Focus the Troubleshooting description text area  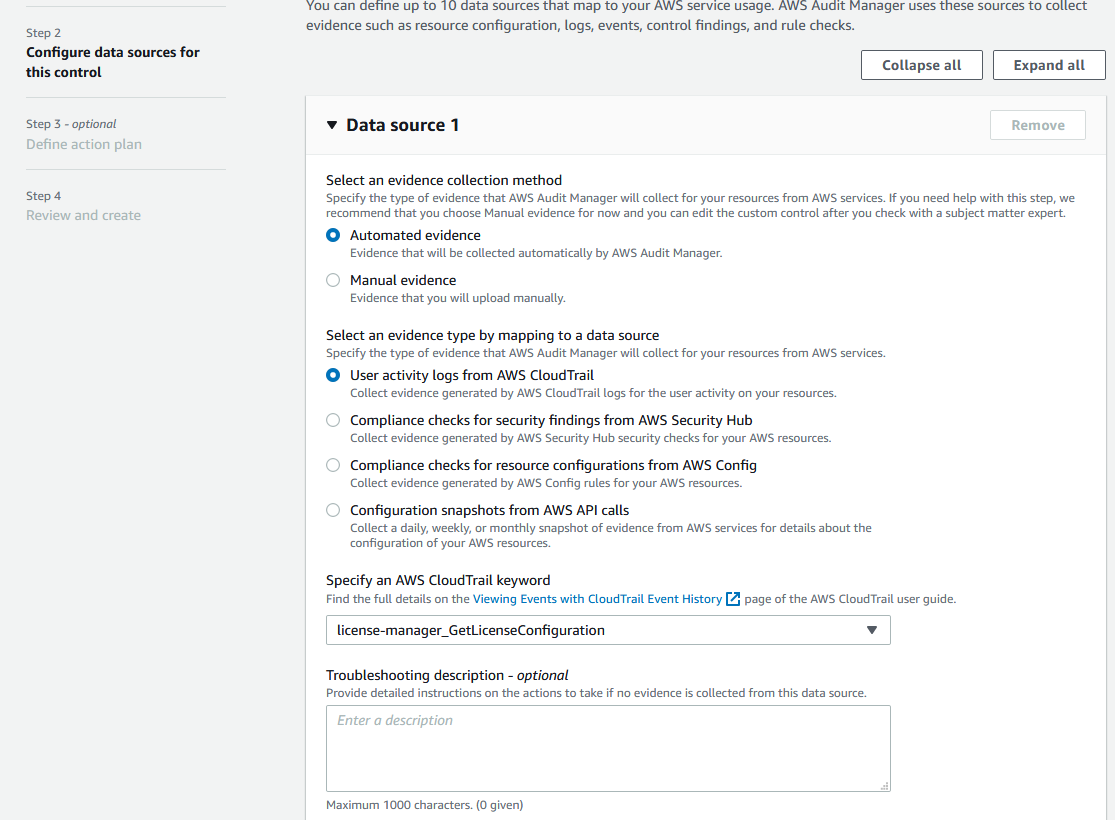click(x=608, y=748)
